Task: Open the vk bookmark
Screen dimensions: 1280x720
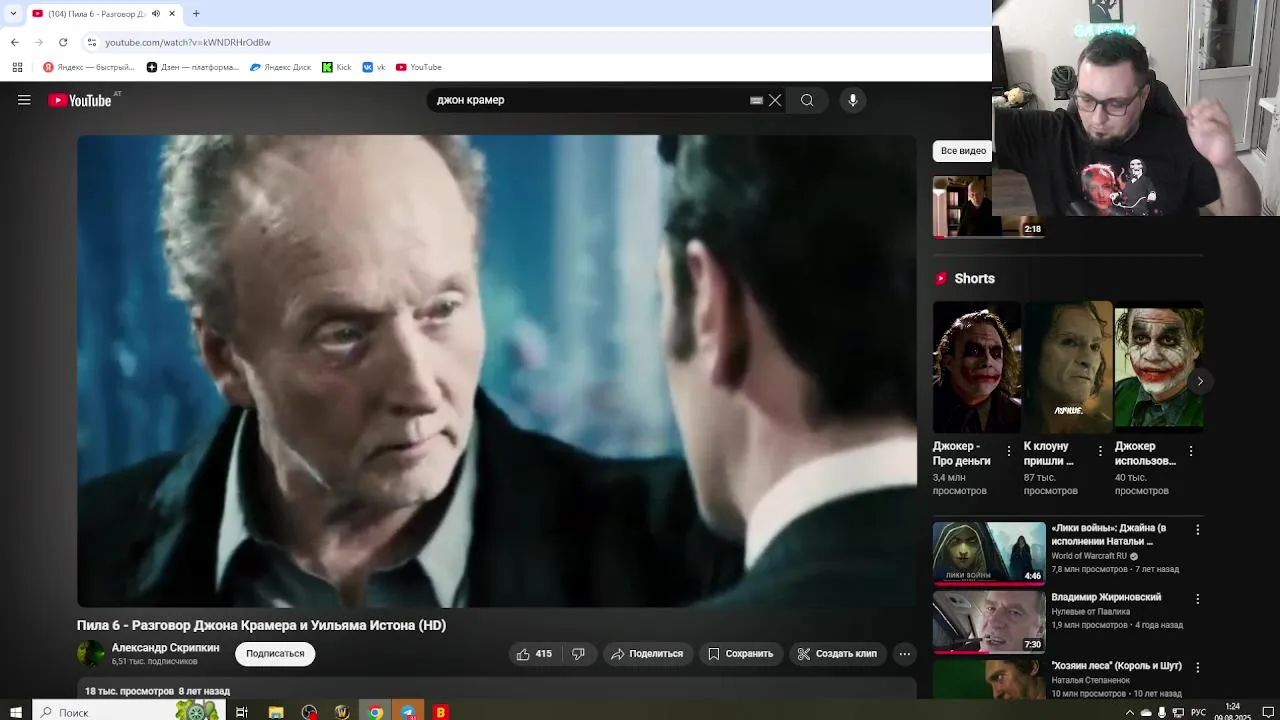Action: [374, 67]
